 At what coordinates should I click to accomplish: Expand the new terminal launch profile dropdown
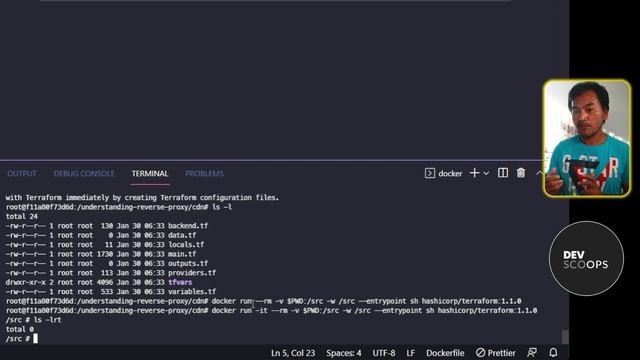pos(486,173)
